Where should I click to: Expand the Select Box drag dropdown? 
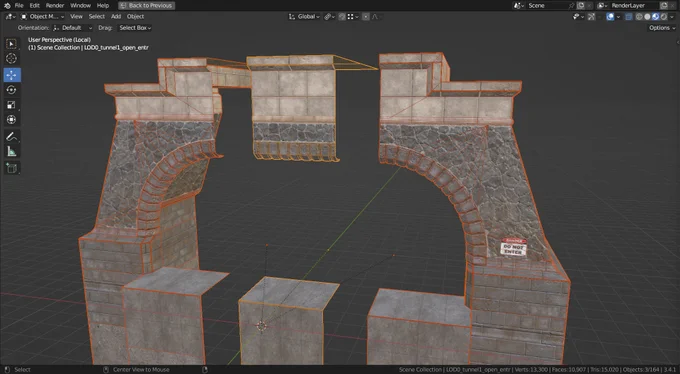(135, 28)
